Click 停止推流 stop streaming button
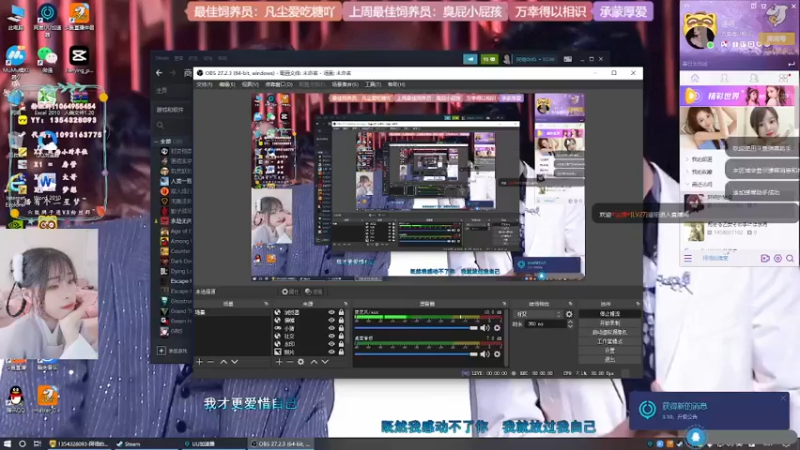800x450 pixels. click(610, 314)
